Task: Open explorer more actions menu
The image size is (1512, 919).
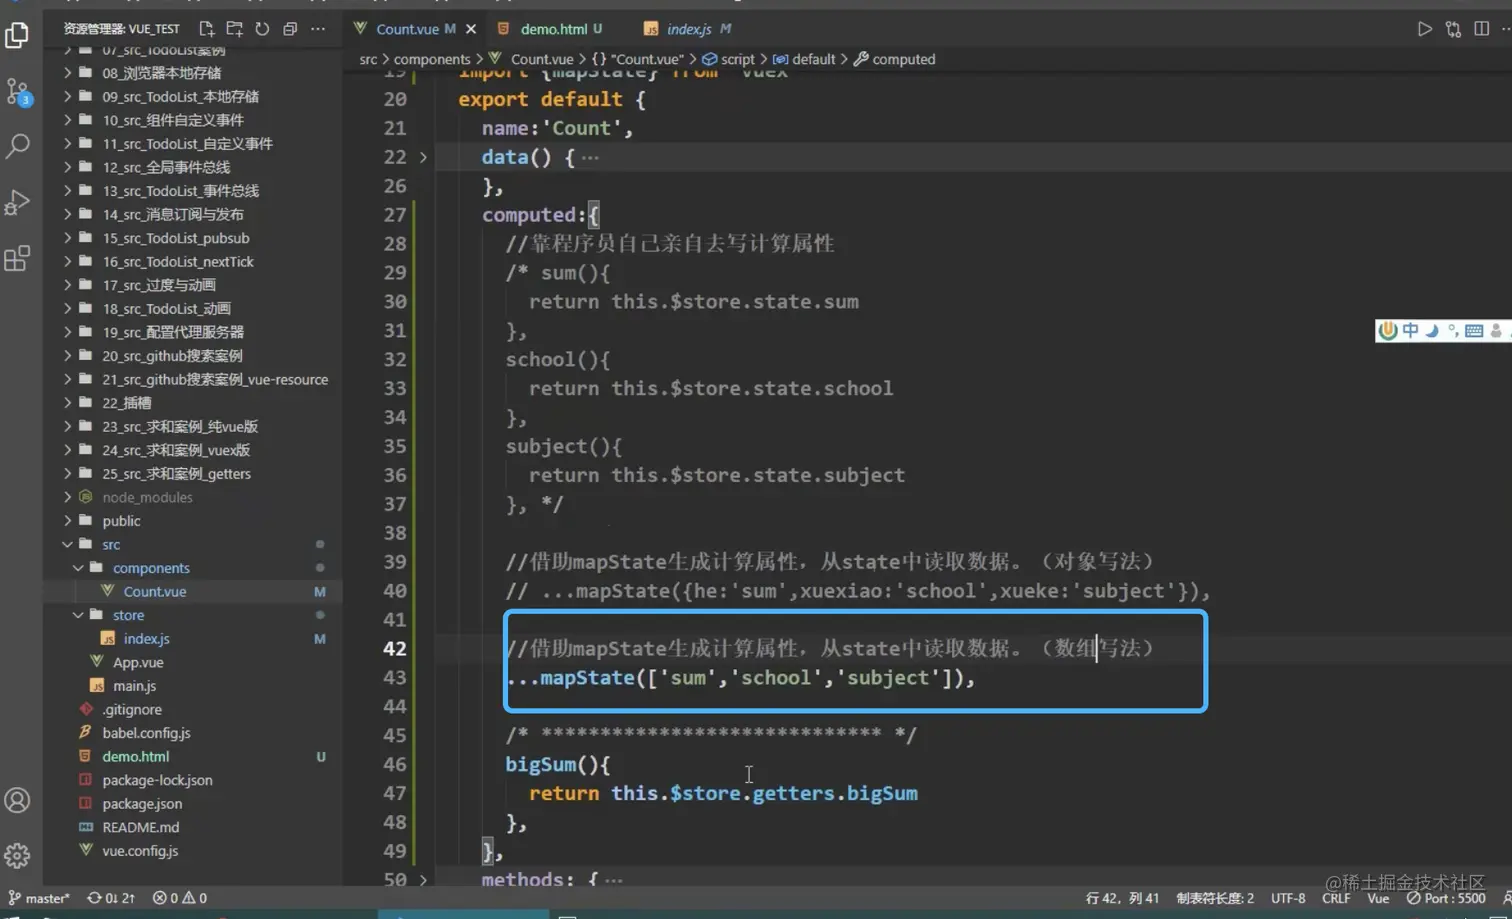Action: tap(318, 29)
